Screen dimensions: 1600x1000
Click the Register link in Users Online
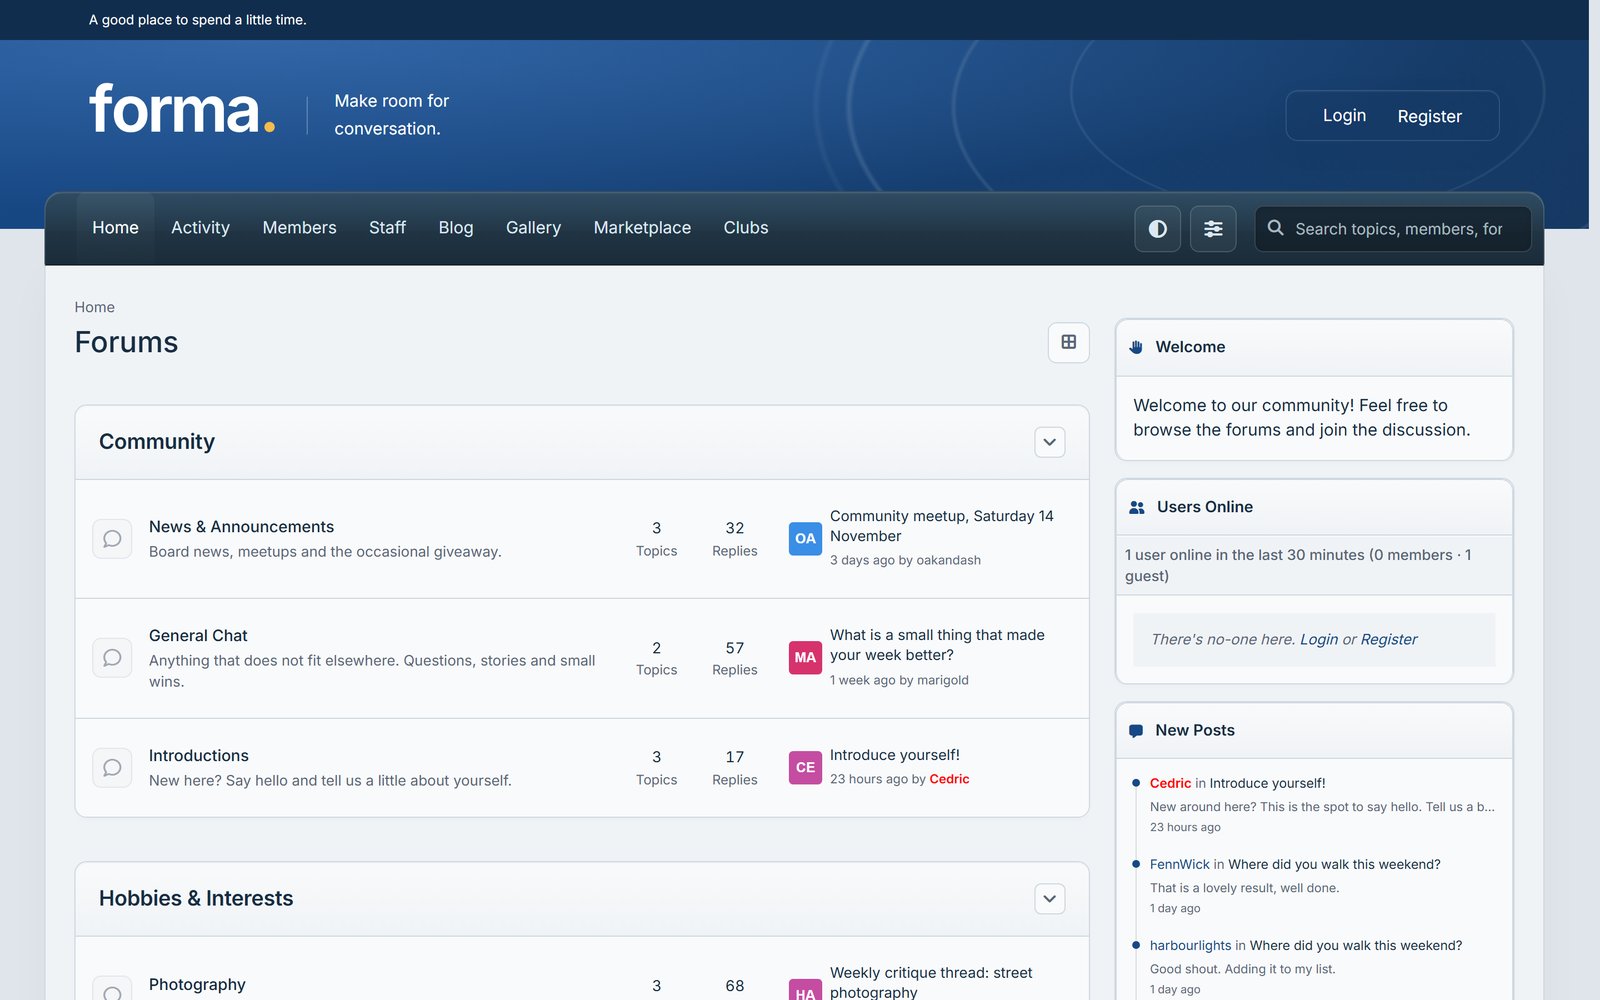(1389, 639)
